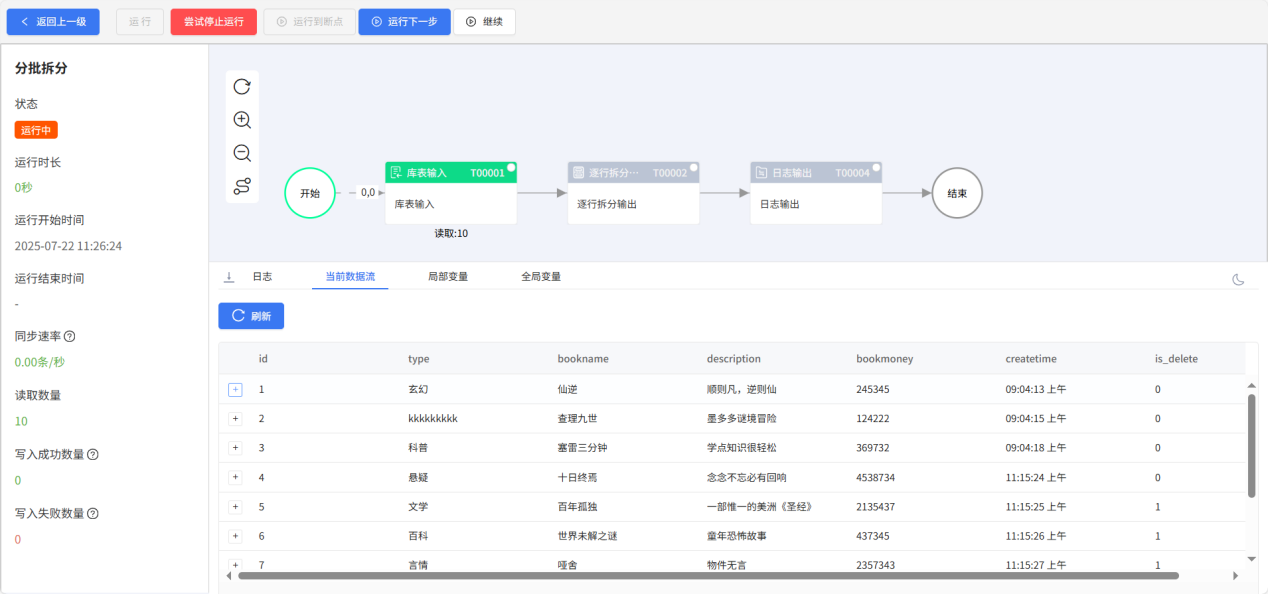
Task: Click the is_delete column header
Action: tap(1176, 359)
